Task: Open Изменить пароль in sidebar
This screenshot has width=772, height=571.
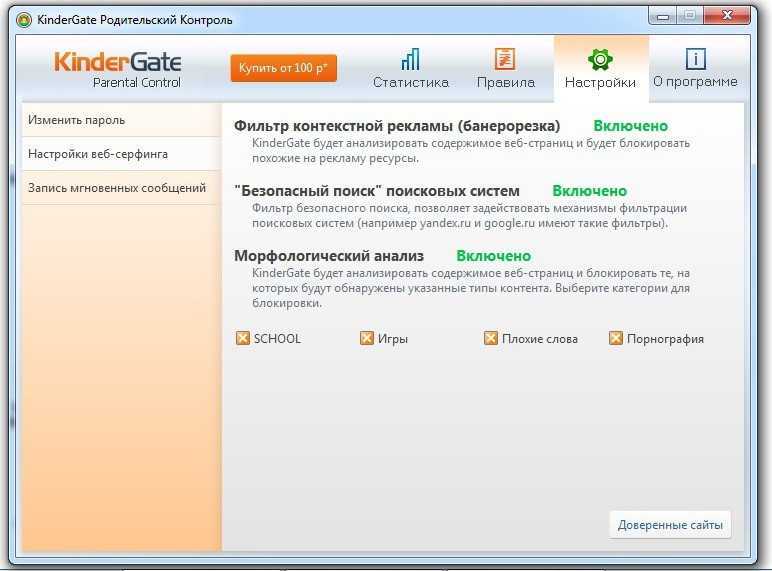Action: tap(121, 120)
